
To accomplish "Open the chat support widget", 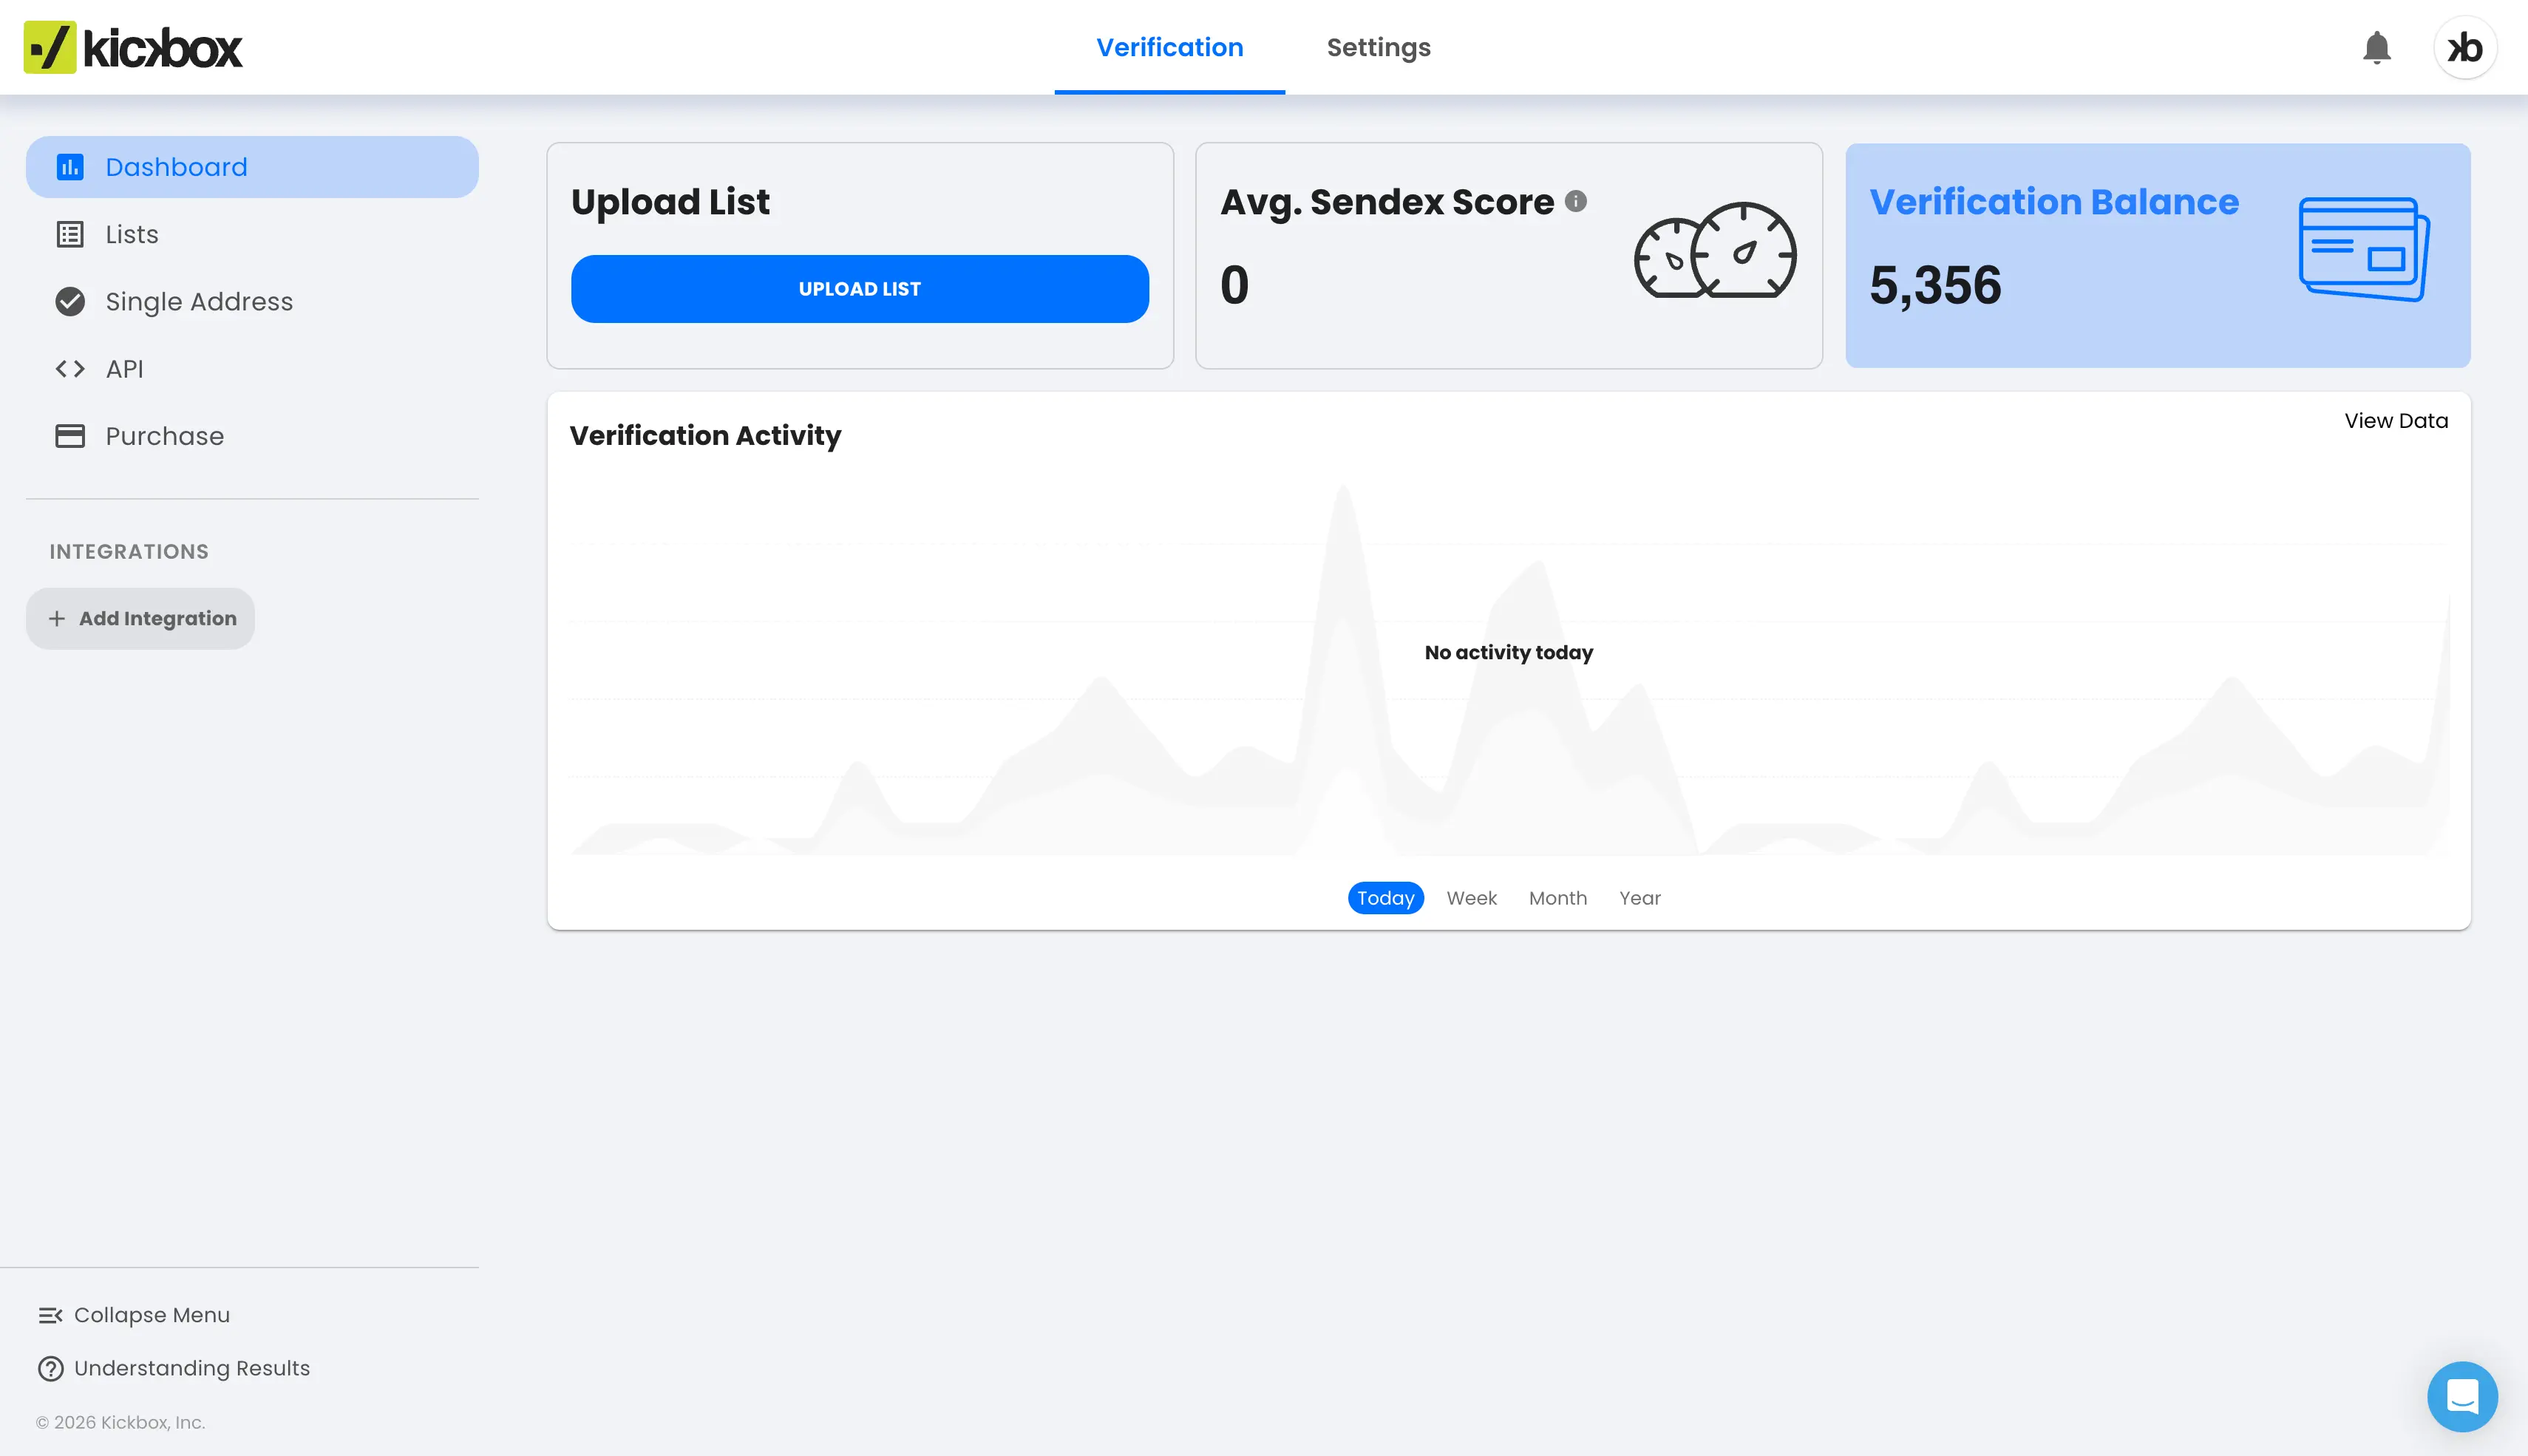I will pos(2462,1396).
